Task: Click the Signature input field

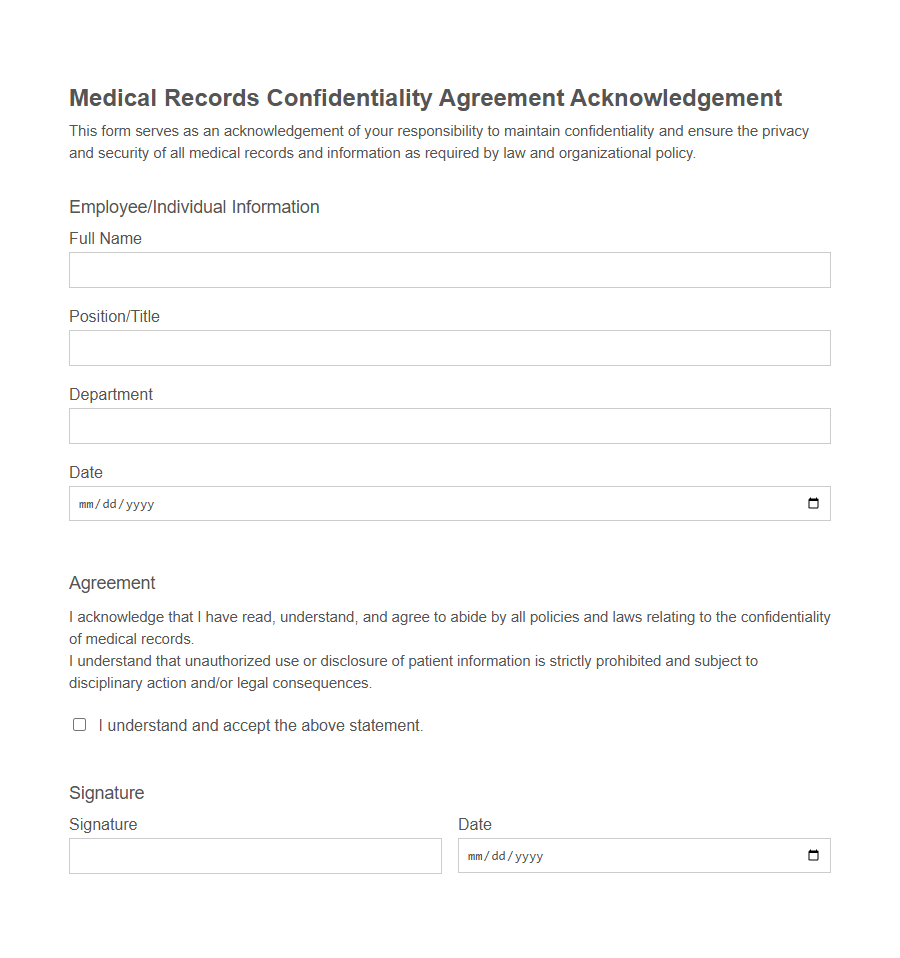Action: (x=255, y=855)
